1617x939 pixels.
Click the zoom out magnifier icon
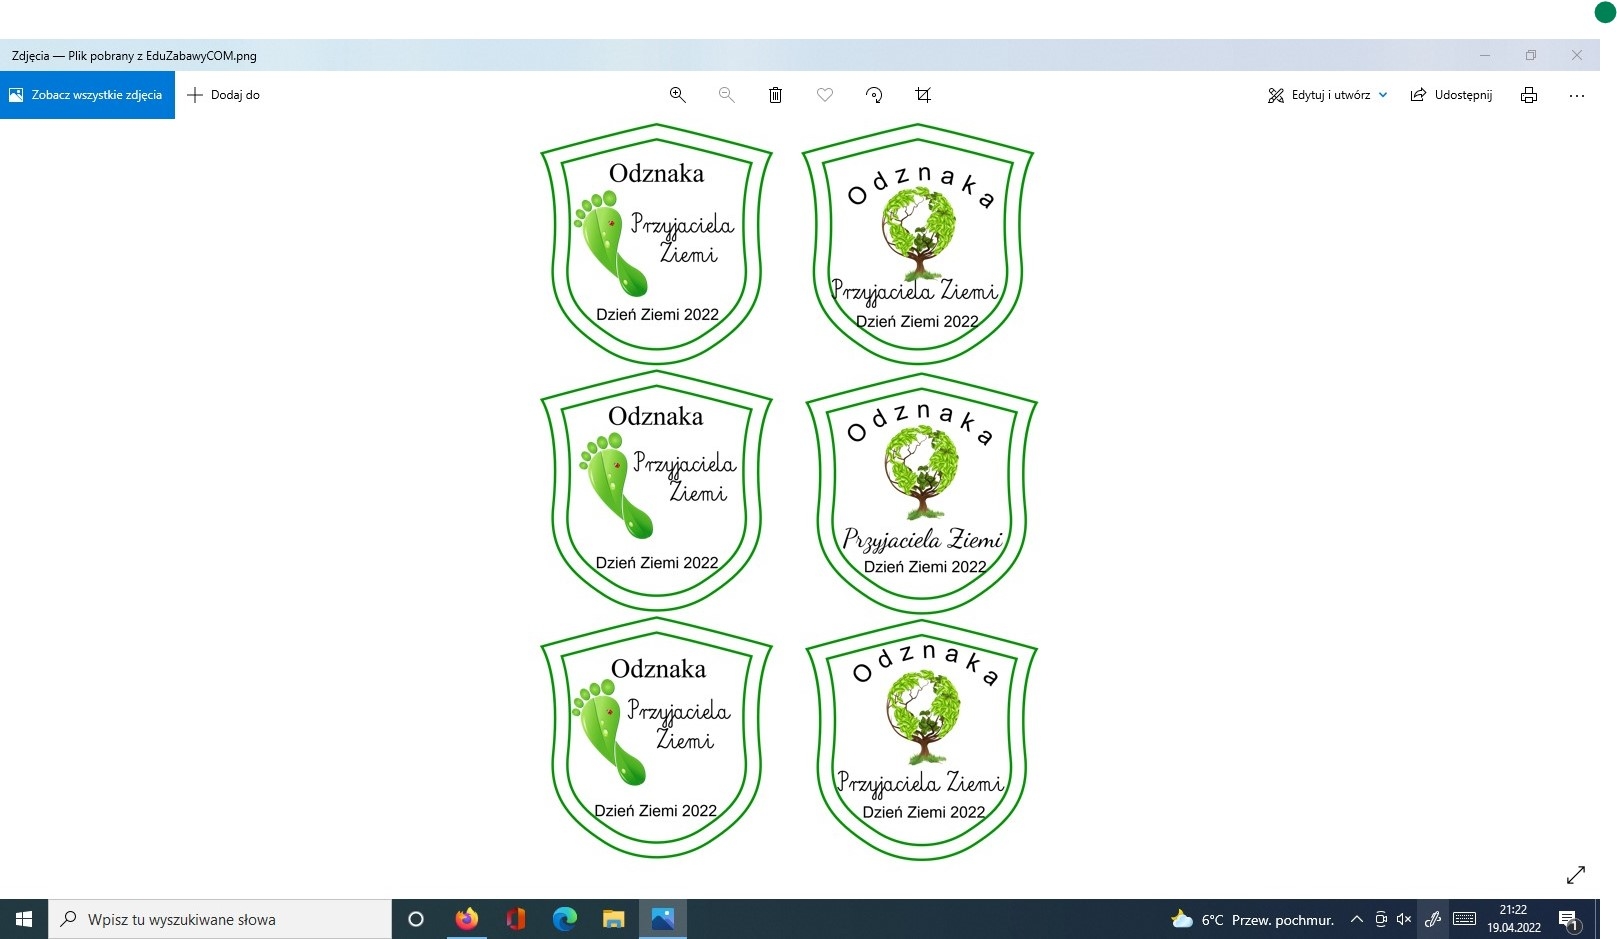pyautogui.click(x=727, y=95)
